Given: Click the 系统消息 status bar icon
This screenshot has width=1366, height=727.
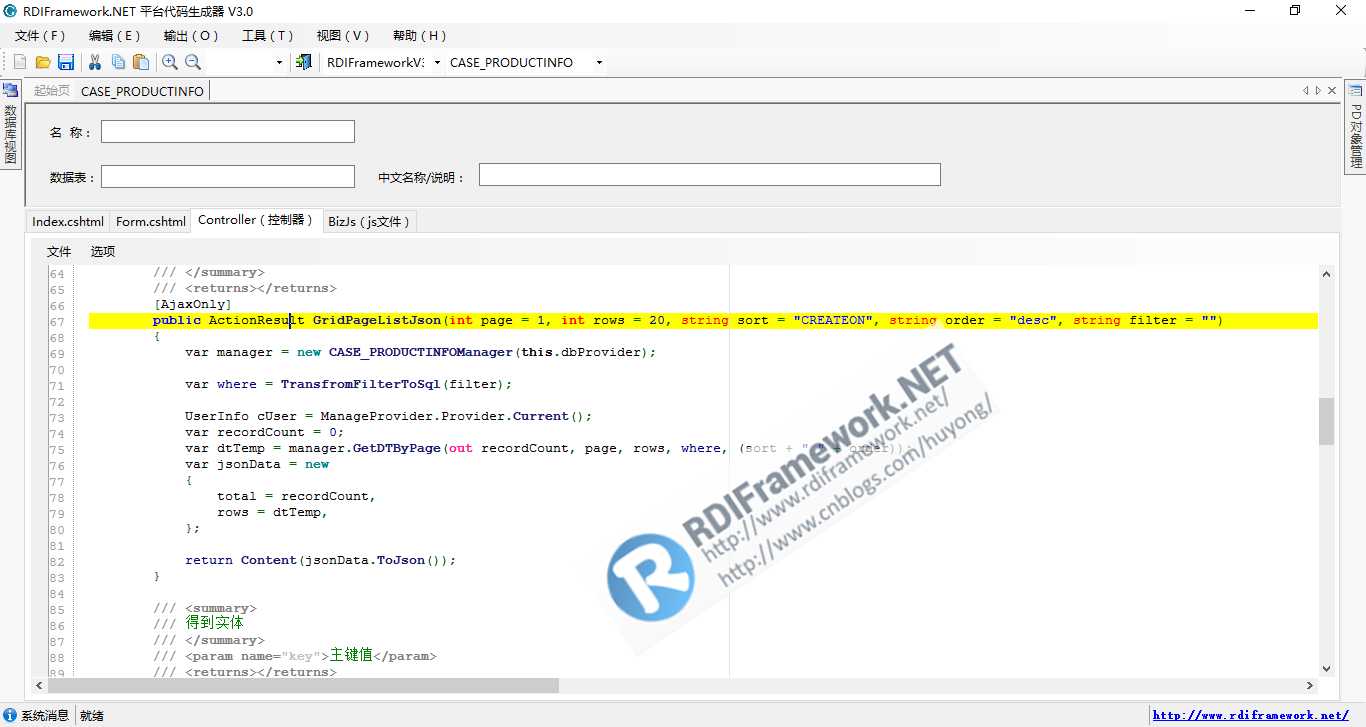Looking at the screenshot, I should click(10, 715).
